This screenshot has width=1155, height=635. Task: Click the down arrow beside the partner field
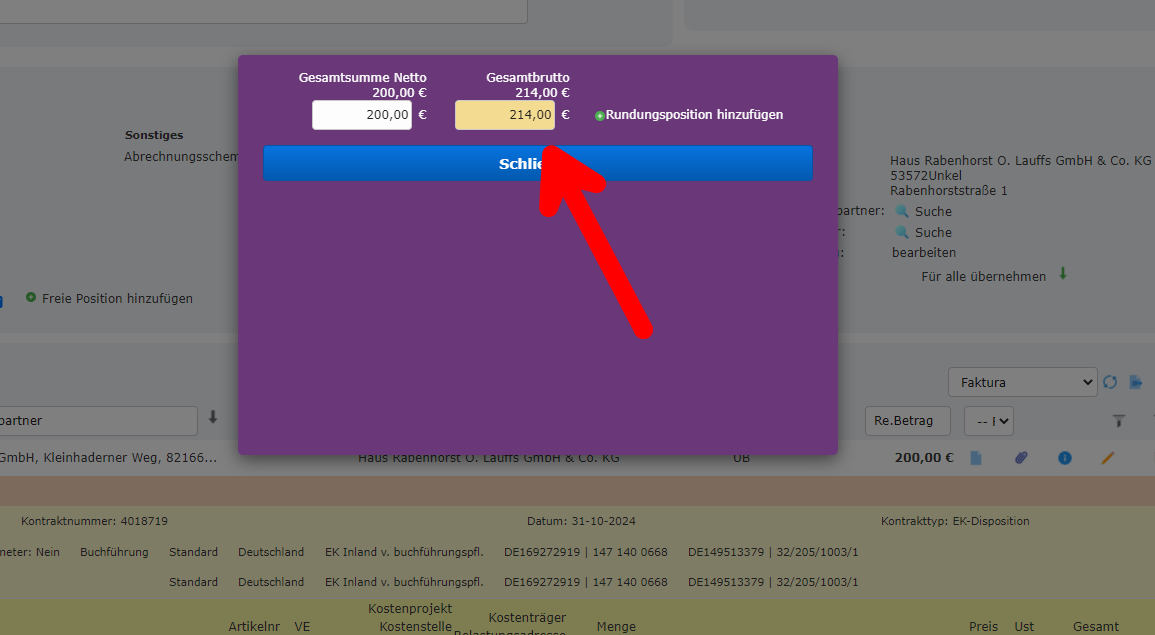point(213,420)
